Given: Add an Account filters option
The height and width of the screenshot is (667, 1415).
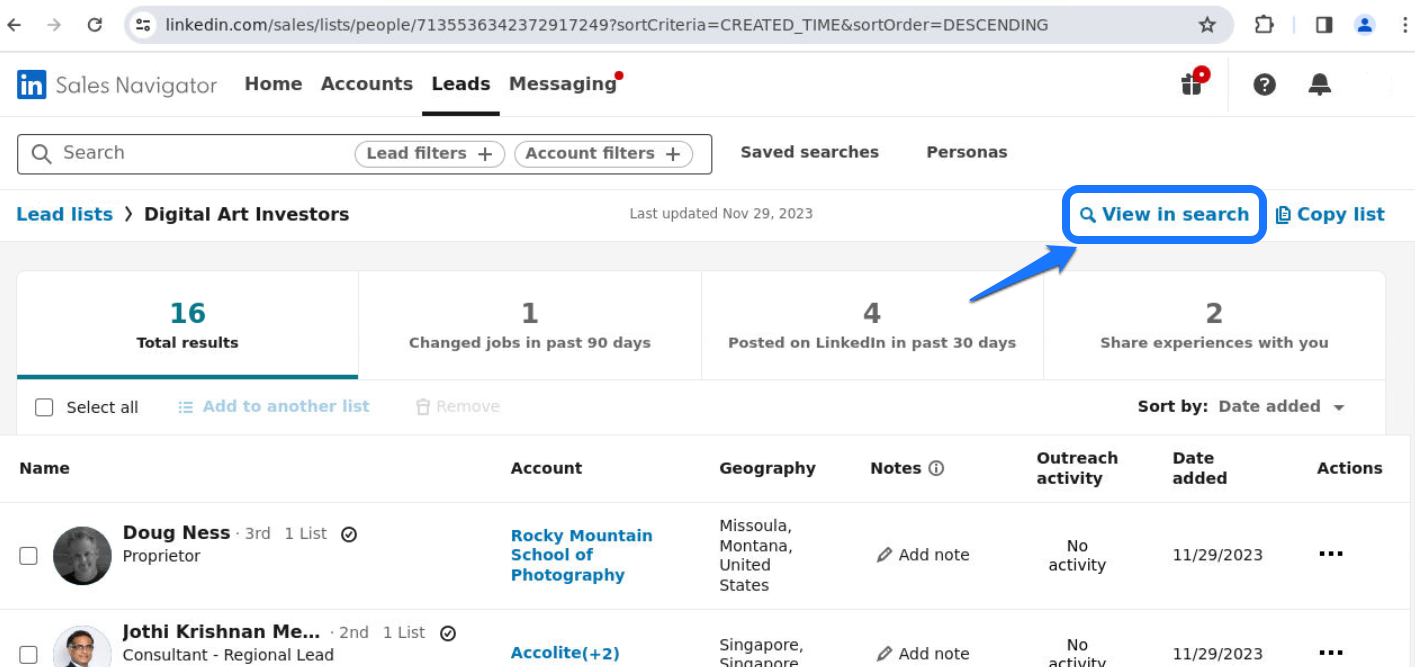Looking at the screenshot, I should [x=603, y=154].
